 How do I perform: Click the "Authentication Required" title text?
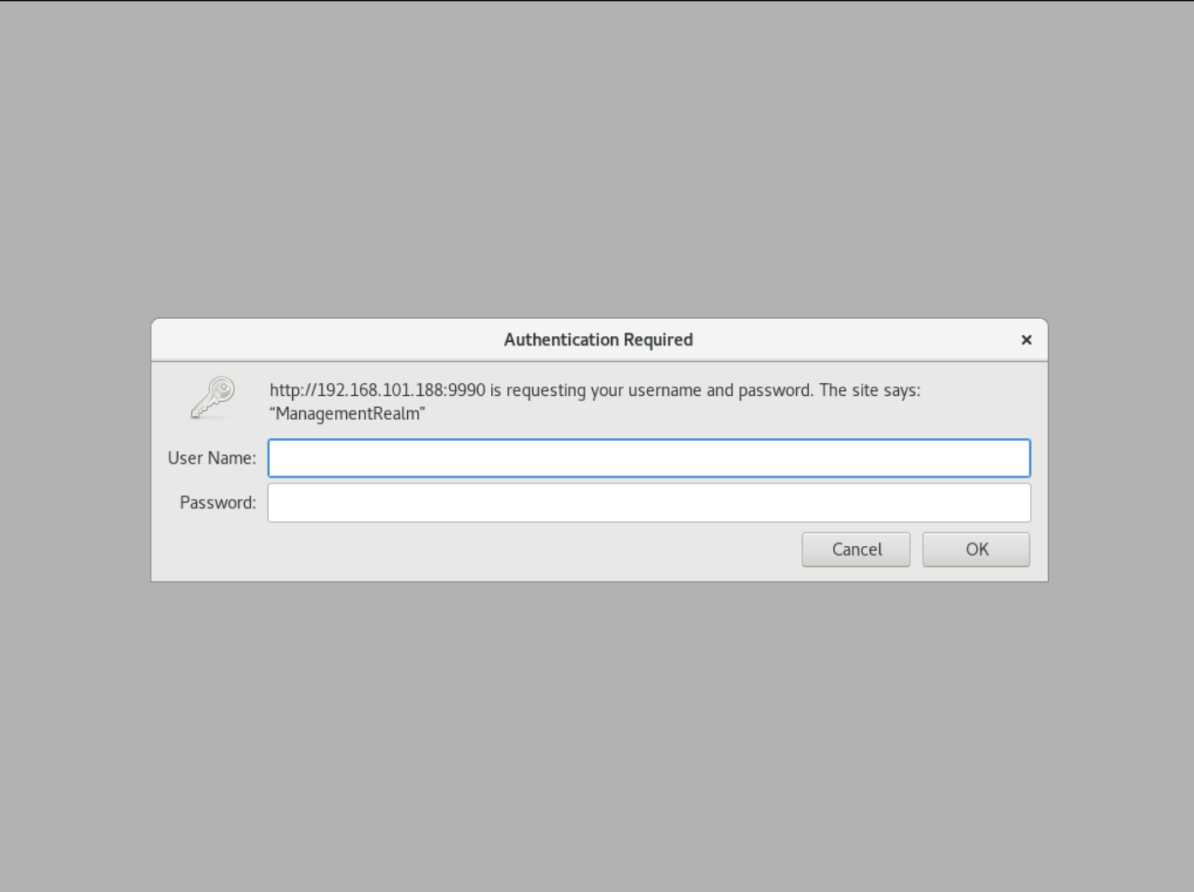598,340
